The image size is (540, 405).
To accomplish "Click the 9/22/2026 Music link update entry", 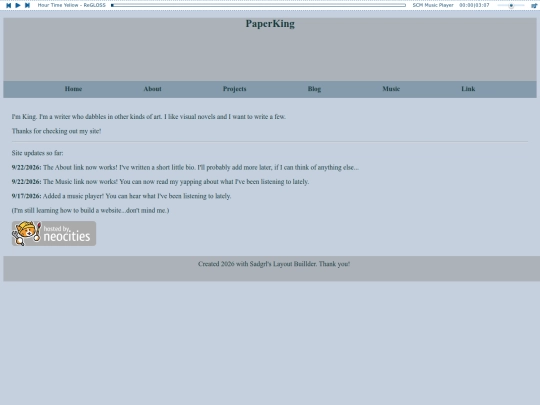I will pos(160,181).
